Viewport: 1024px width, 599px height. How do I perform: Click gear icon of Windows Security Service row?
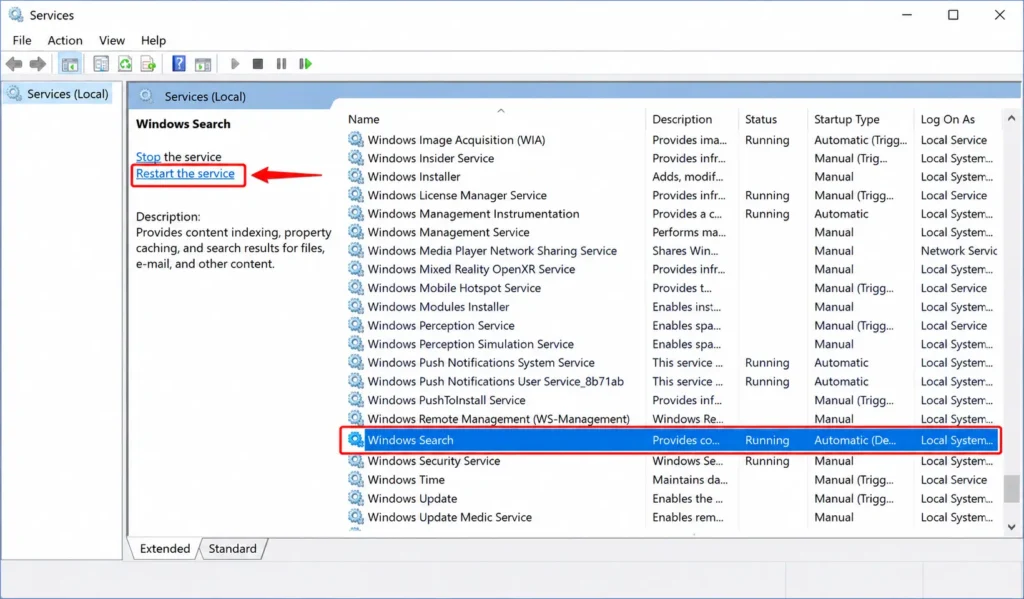(x=355, y=461)
